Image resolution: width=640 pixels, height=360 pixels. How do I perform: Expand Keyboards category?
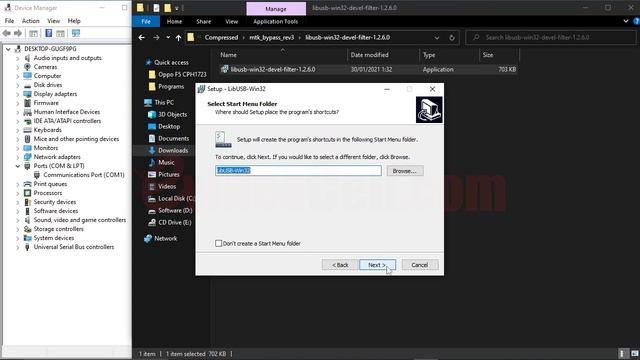(18, 130)
